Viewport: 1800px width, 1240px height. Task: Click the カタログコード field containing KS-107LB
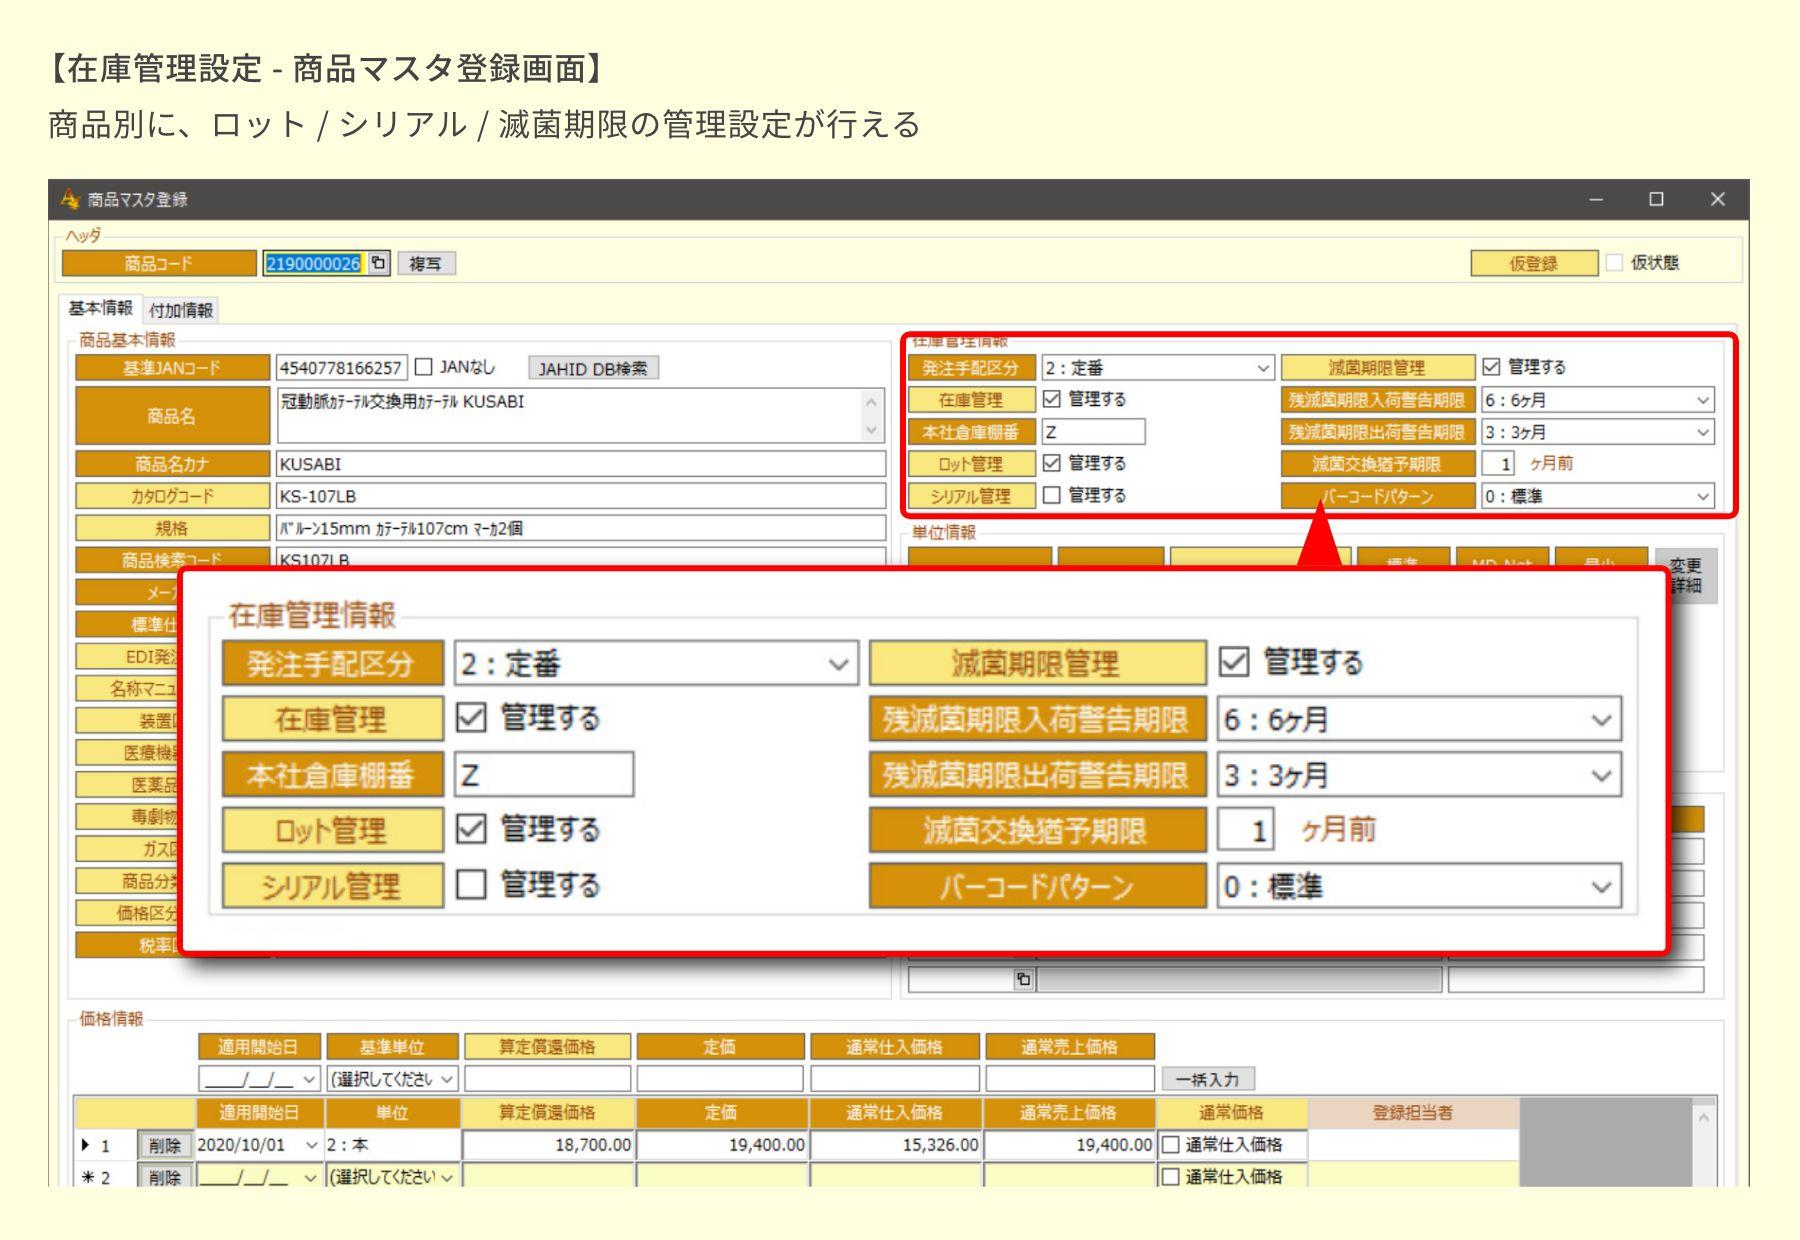(x=580, y=496)
